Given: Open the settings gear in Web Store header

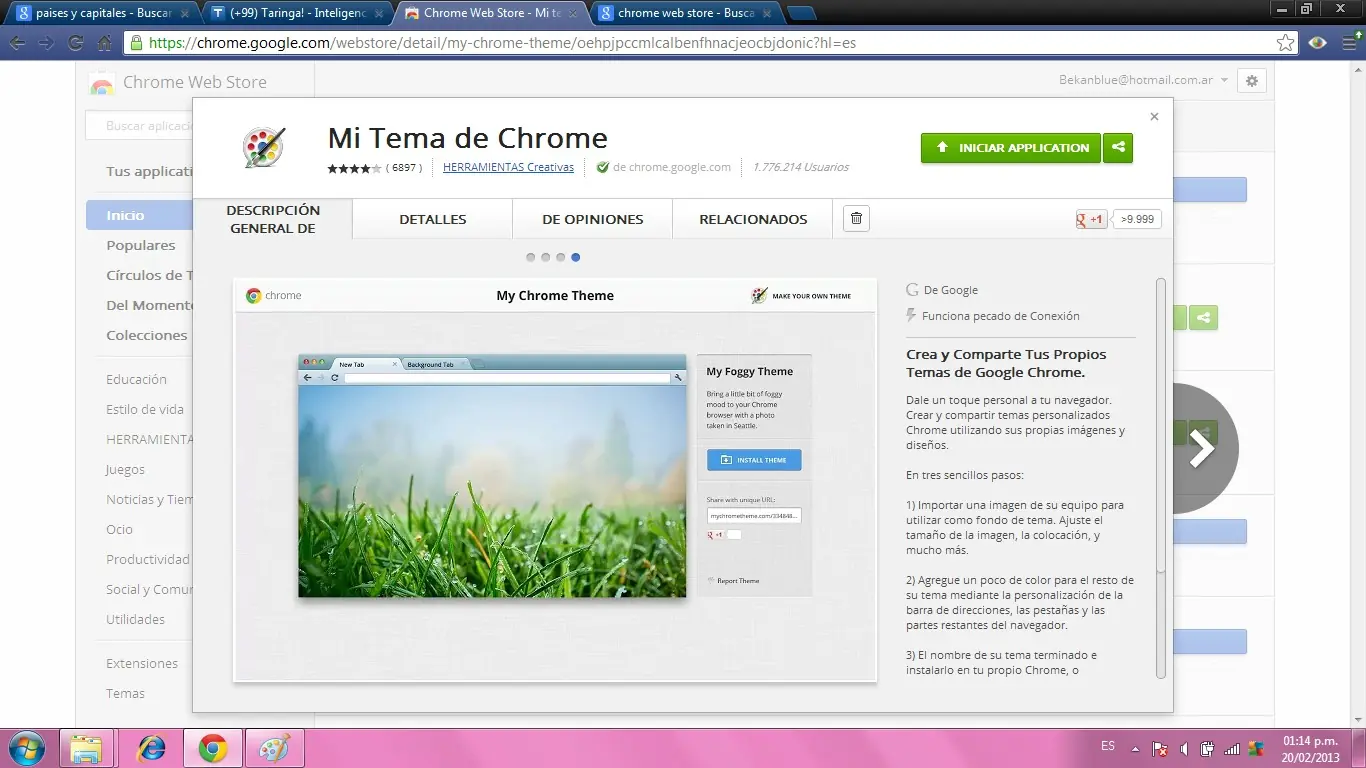Looking at the screenshot, I should (x=1251, y=81).
